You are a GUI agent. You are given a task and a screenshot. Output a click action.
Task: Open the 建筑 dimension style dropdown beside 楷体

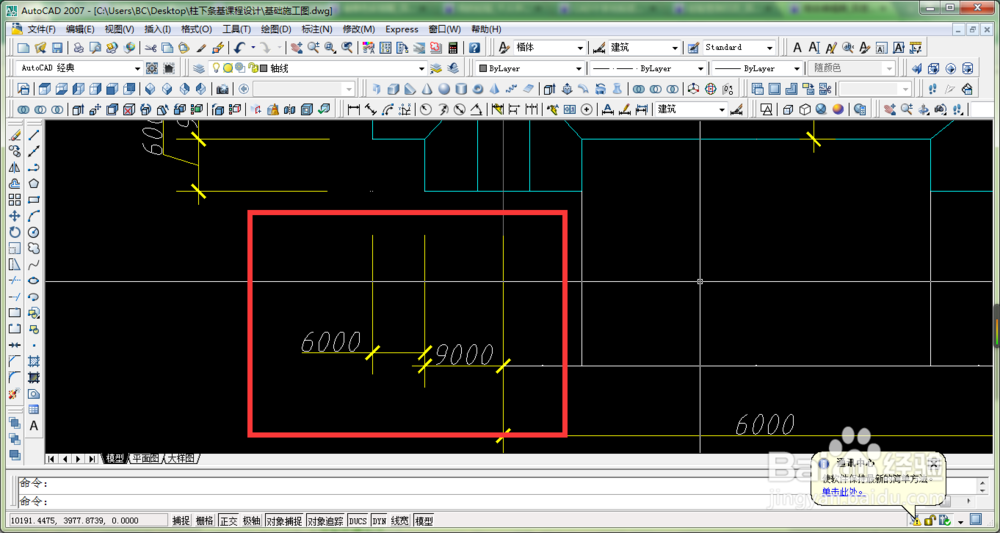coord(676,48)
